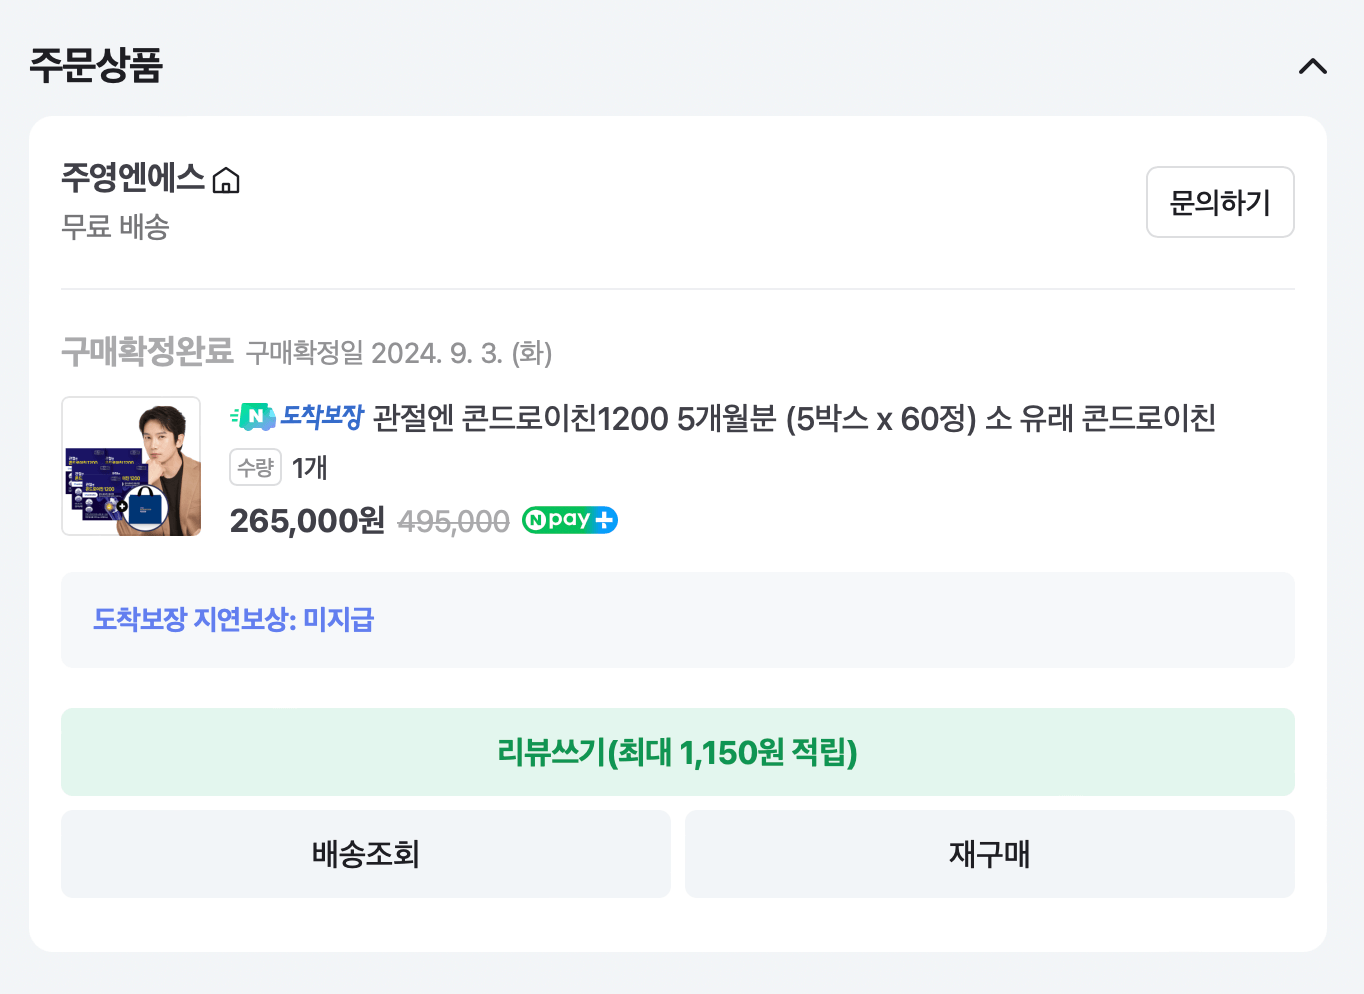The image size is (1364, 994).
Task: Click the 배송조회 shipment tracking button
Action: [365, 854]
